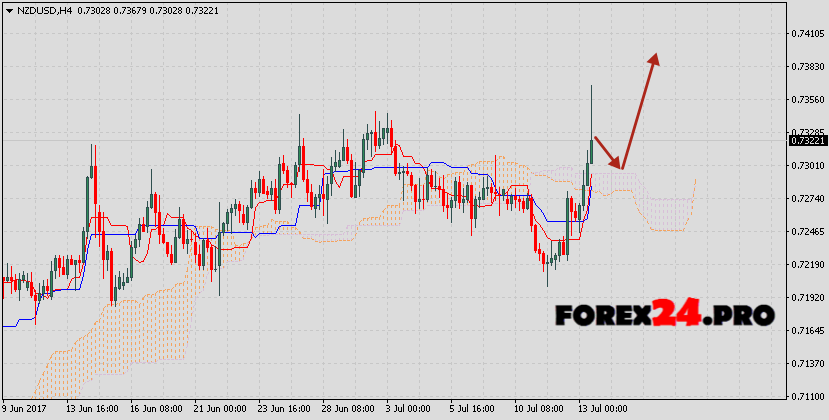
Task: Click the 21 Jun 00:00 time label
Action: point(220,409)
